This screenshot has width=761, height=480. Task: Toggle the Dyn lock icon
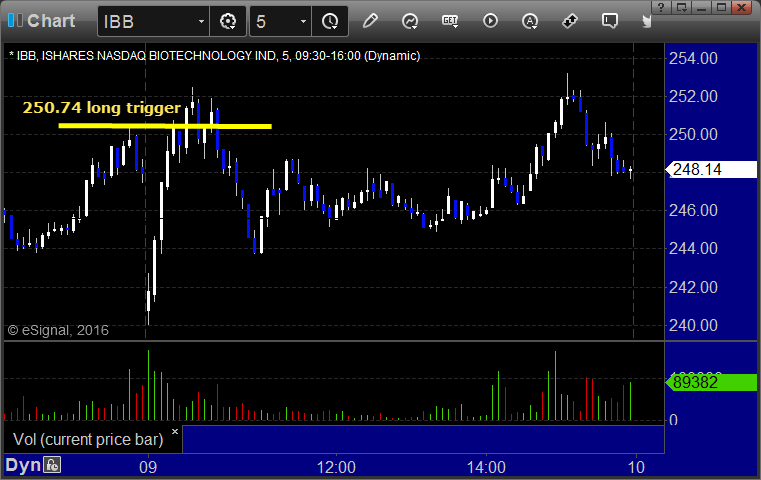[52, 465]
